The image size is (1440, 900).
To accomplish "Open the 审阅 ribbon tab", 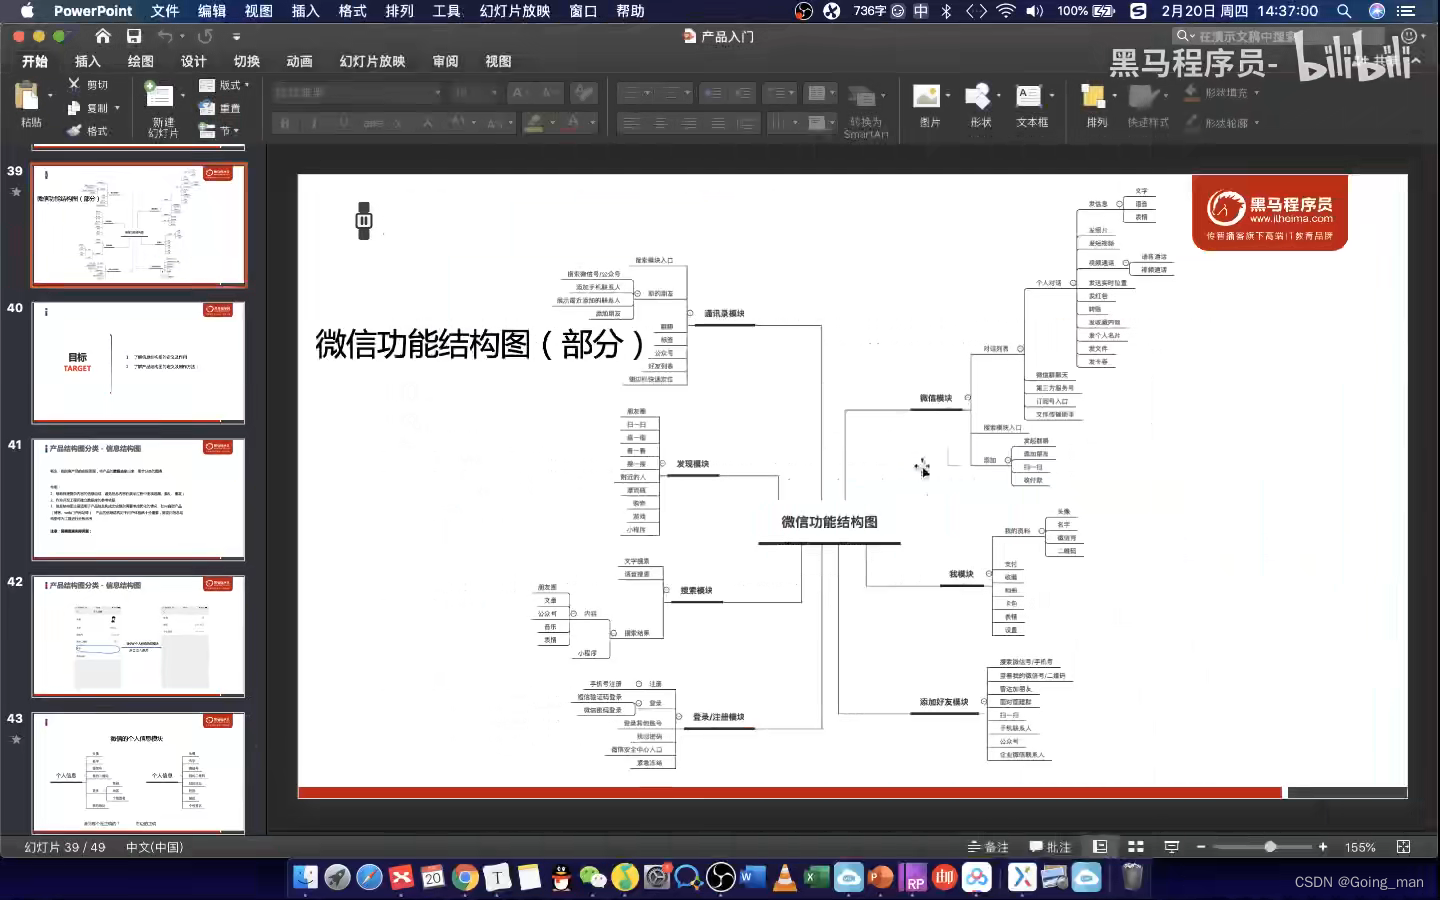I will pos(446,61).
